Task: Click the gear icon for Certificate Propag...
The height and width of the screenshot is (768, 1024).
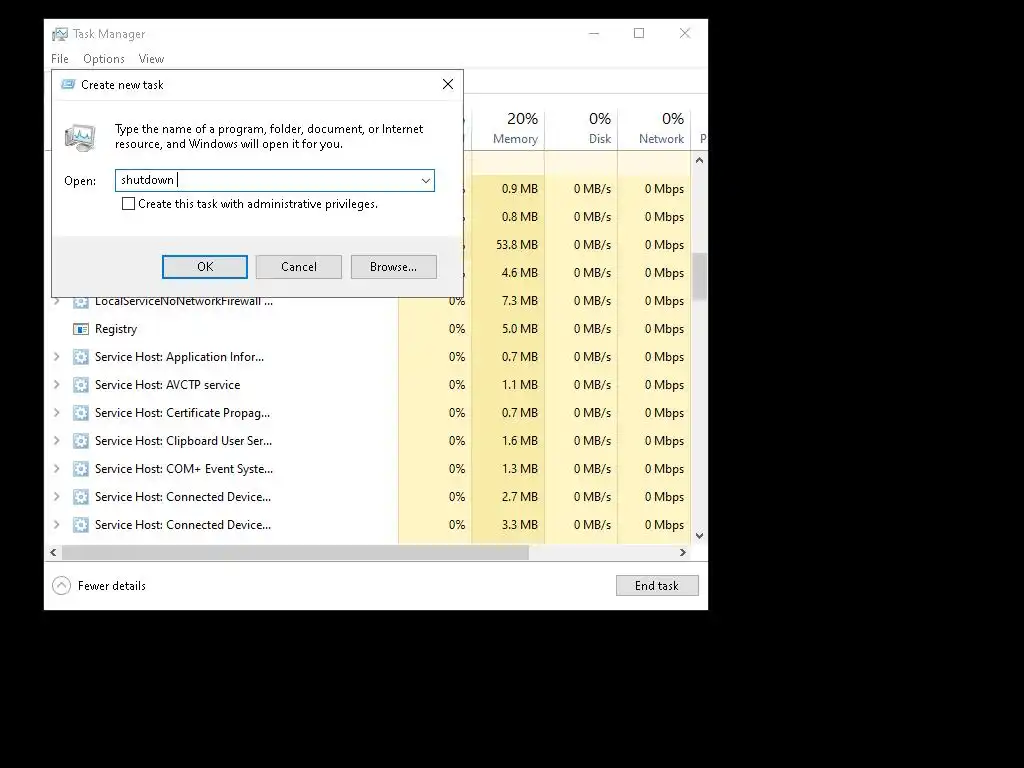Action: tap(80, 413)
